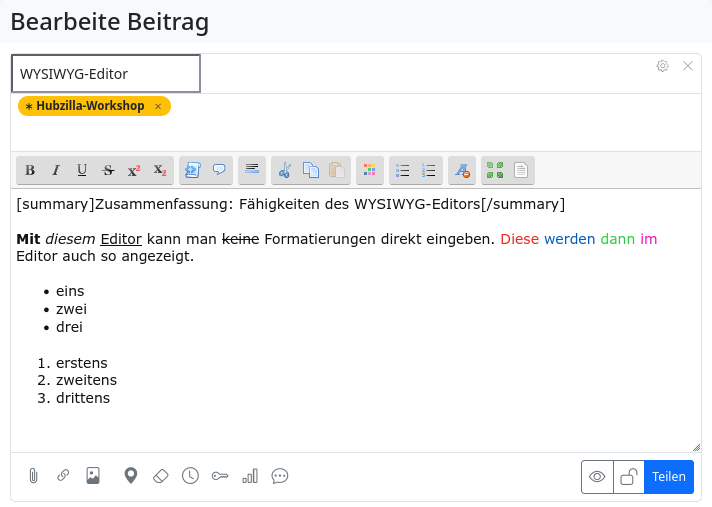Open permissions using the padlock button
Image resolution: width=712 pixels, height=507 pixels.
(x=628, y=477)
